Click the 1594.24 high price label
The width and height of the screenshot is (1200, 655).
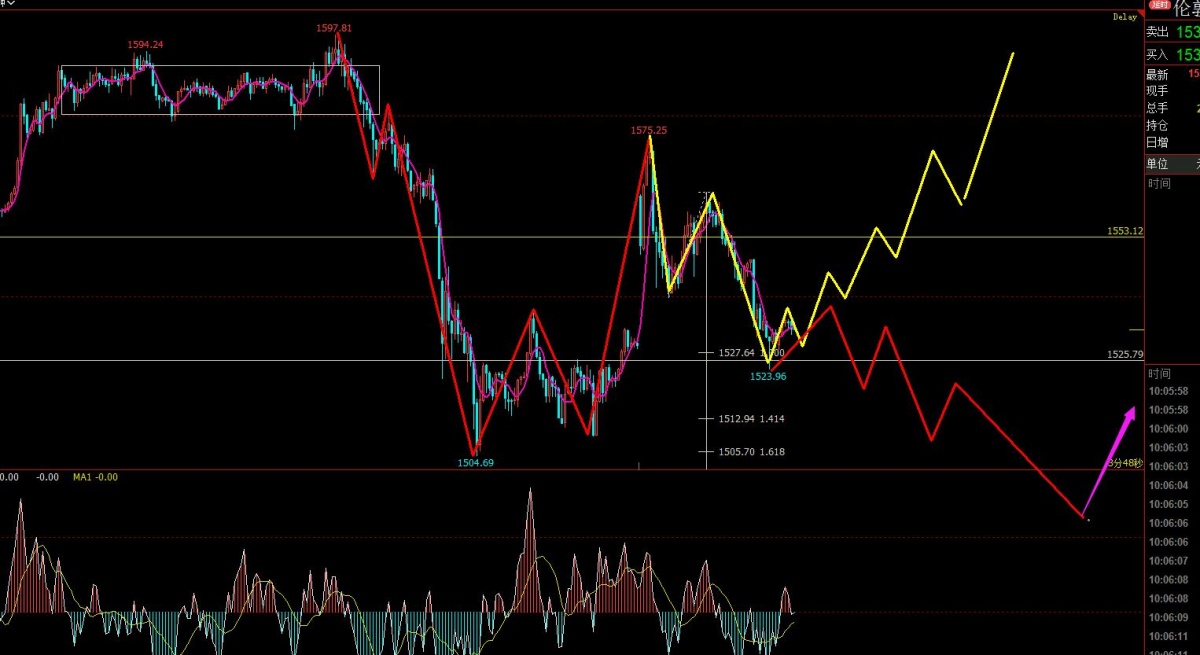point(145,45)
